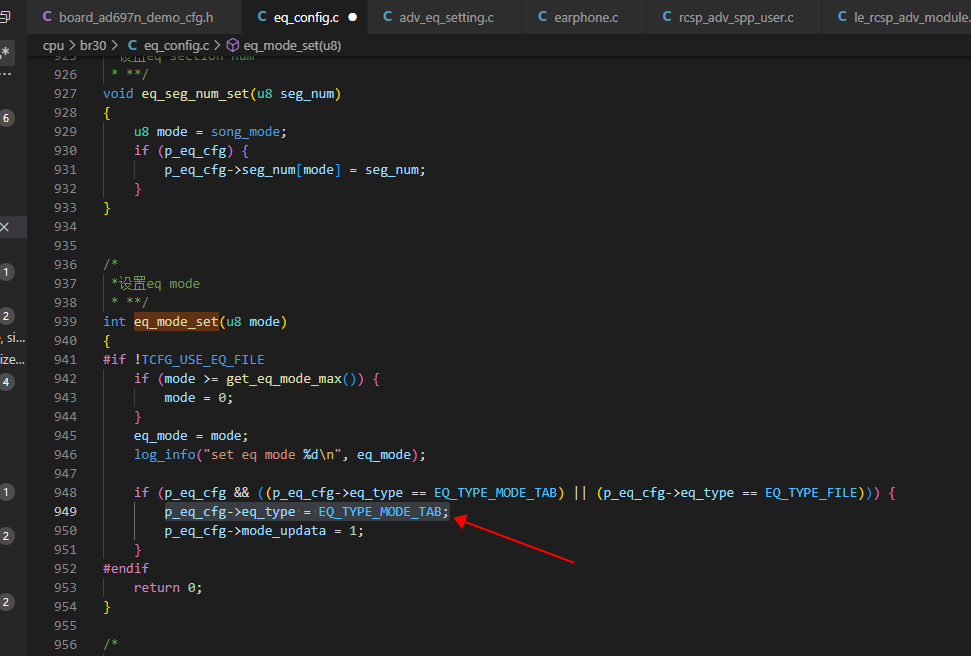This screenshot has height=656, width=971.
Task: Open the adv_eq_setting.c tab
Action: click(438, 17)
